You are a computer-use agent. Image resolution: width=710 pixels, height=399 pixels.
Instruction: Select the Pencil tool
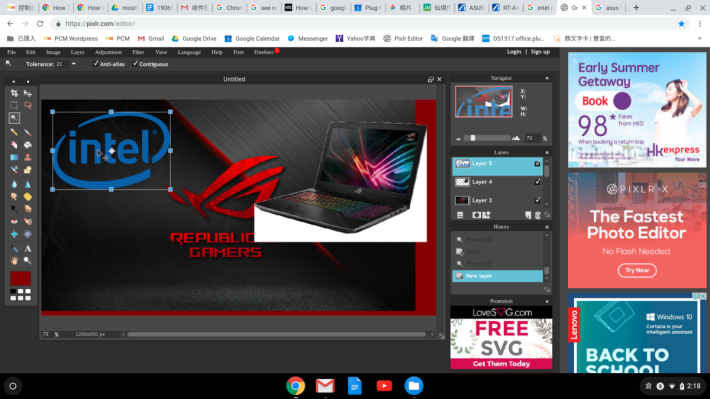click(14, 132)
